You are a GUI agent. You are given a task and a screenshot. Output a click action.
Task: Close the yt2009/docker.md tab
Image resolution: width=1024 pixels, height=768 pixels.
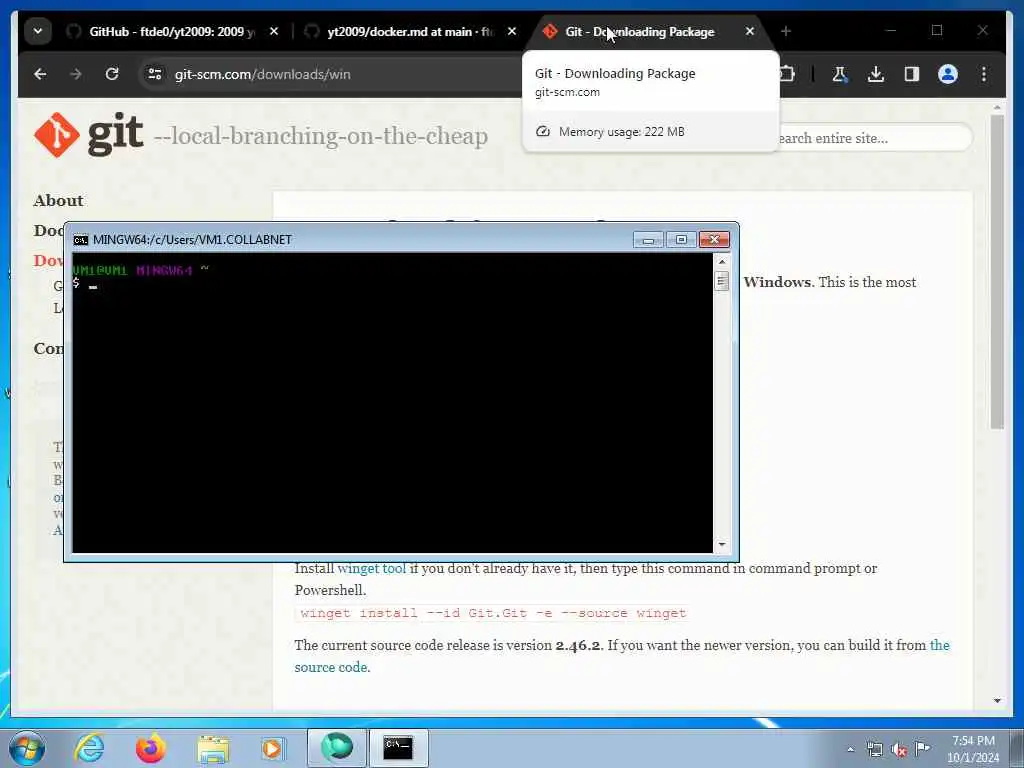pos(512,31)
